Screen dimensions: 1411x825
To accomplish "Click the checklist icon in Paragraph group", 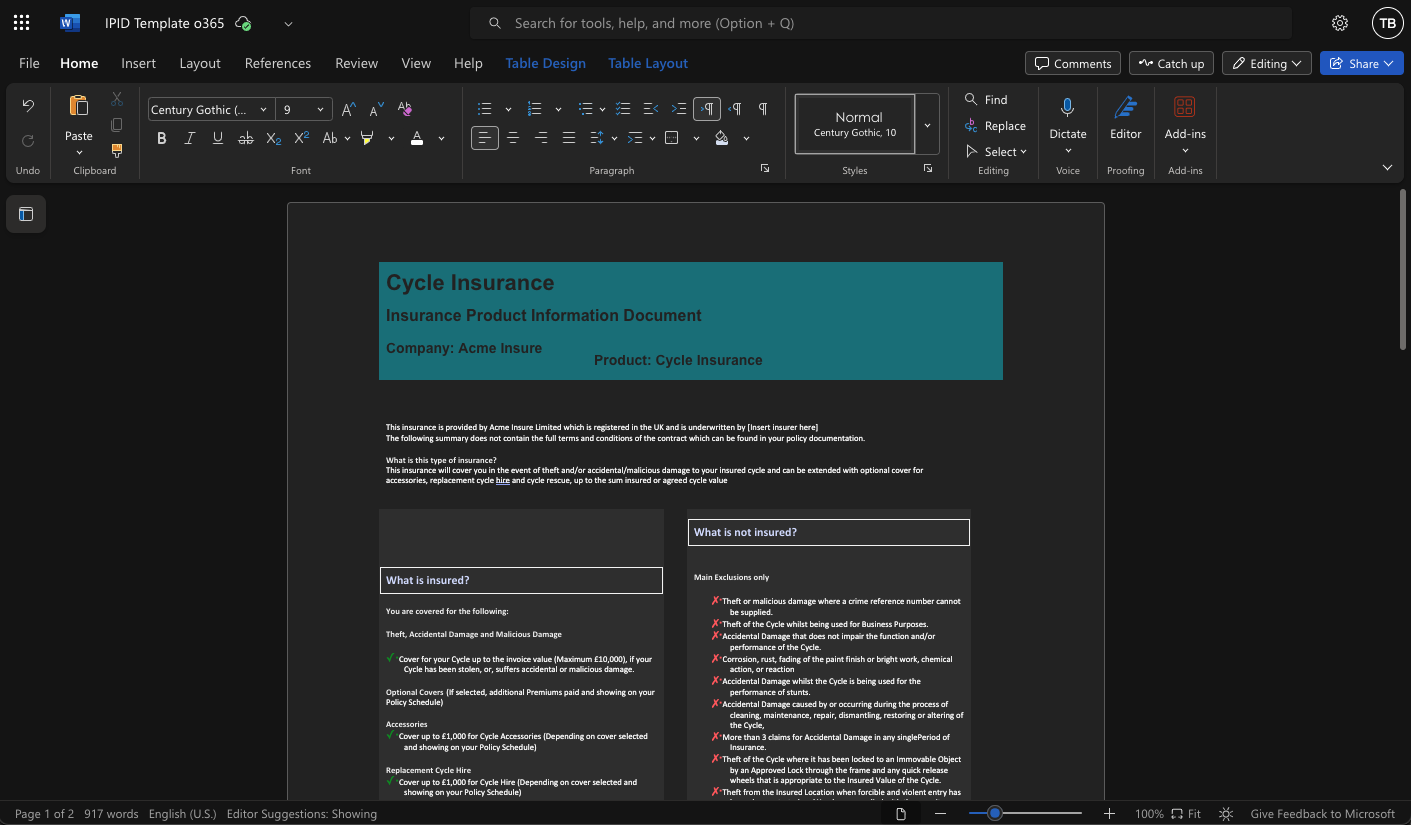I will [x=622, y=108].
